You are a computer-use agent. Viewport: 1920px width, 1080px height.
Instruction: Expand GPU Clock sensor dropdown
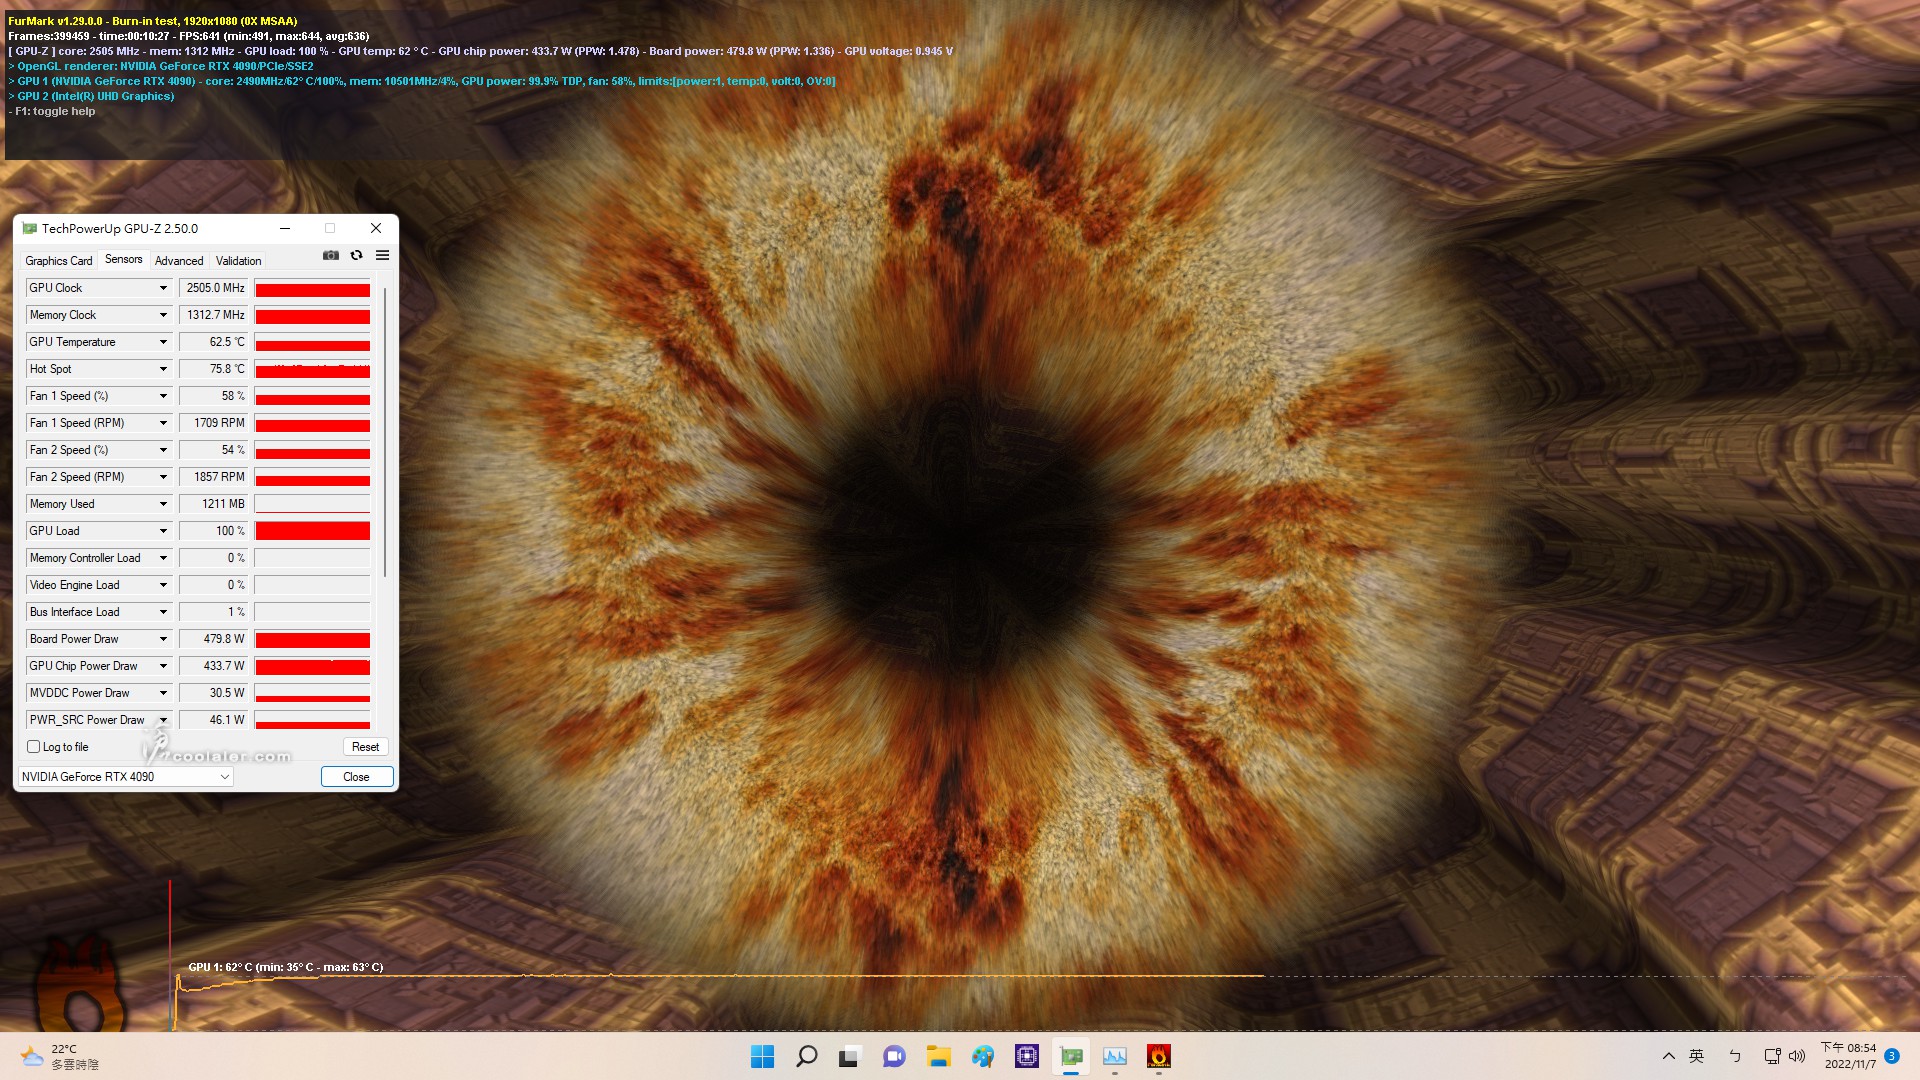[163, 288]
